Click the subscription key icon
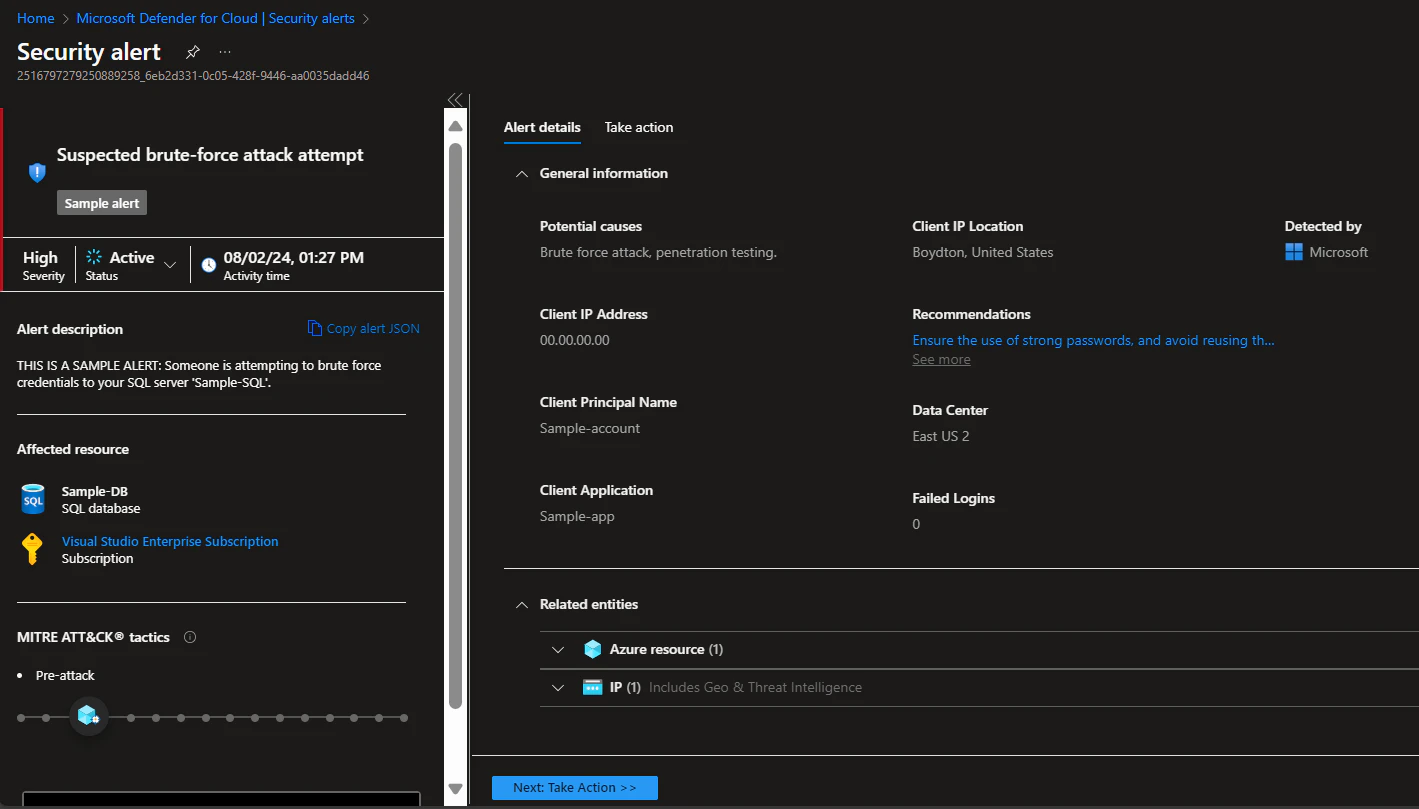This screenshot has width=1419, height=809. tap(33, 549)
